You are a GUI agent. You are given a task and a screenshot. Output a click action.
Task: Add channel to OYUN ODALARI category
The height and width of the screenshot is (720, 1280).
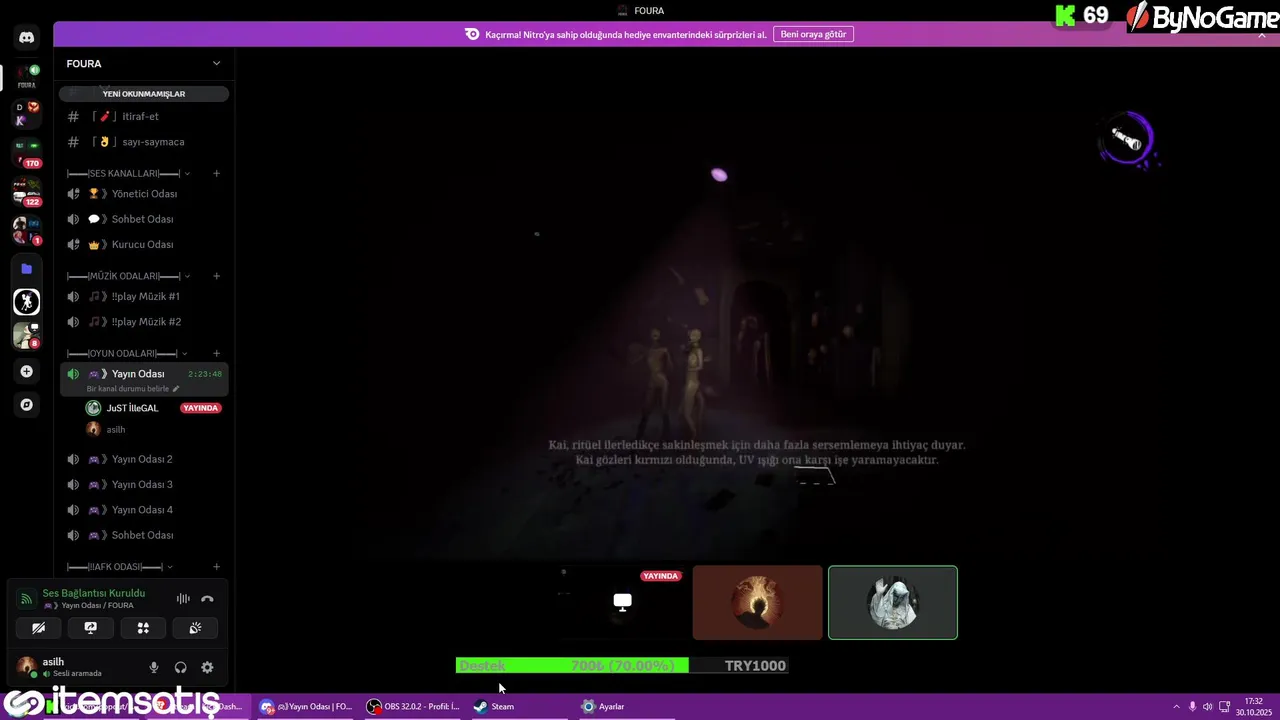coord(216,353)
